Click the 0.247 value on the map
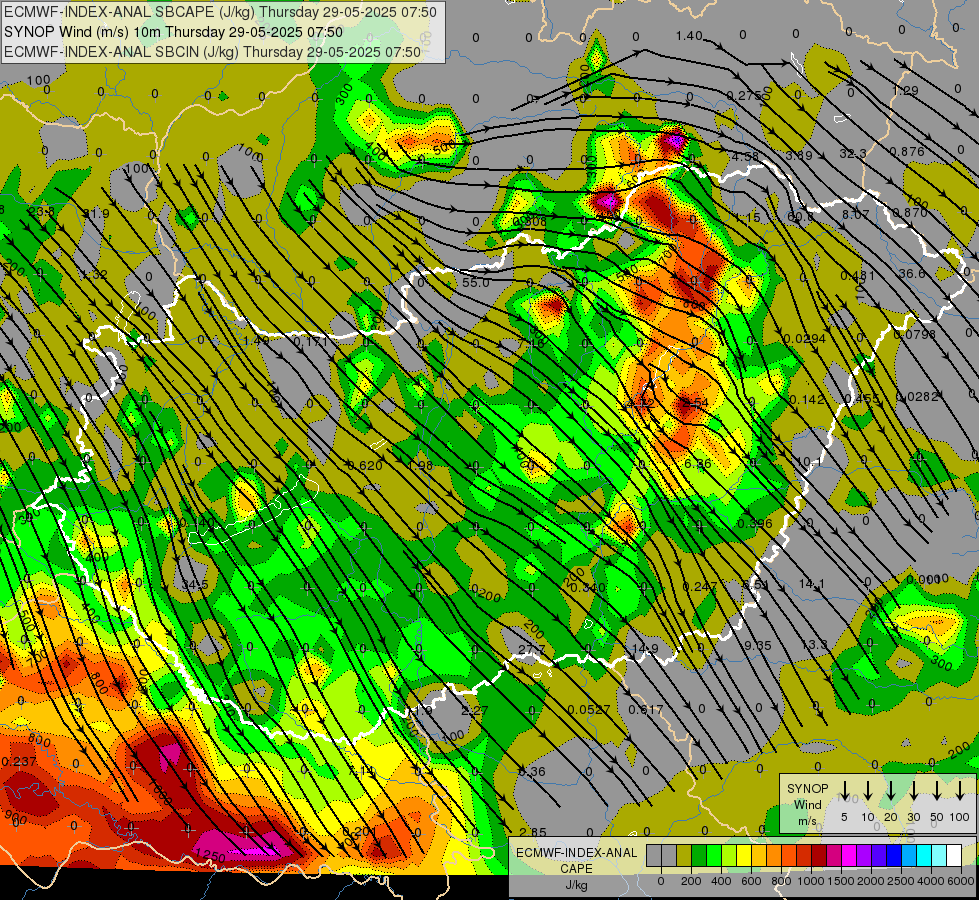The width and height of the screenshot is (979, 900). tap(700, 586)
